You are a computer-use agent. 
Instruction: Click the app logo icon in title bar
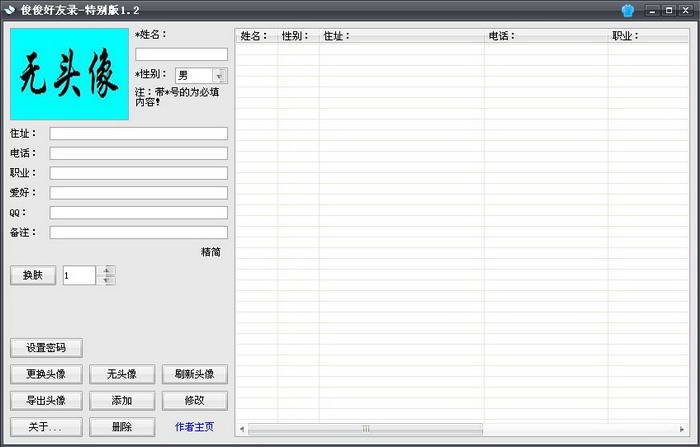pos(9,10)
